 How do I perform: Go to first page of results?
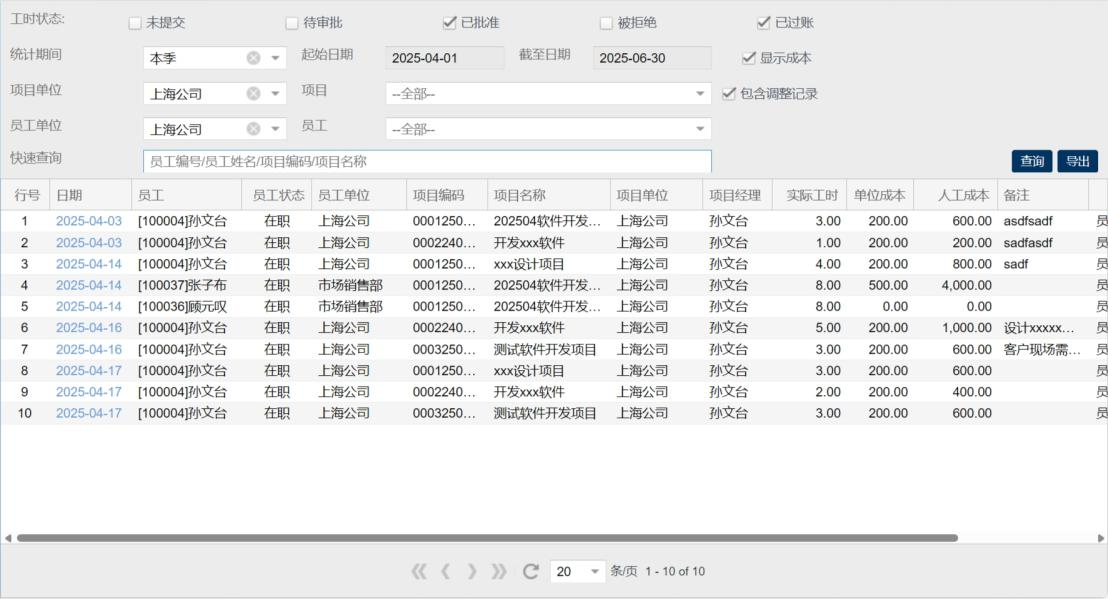420,572
